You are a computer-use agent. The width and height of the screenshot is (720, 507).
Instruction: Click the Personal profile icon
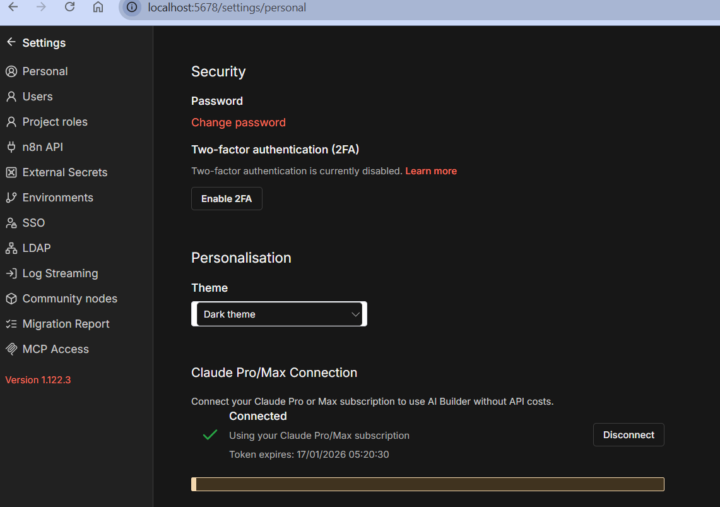pyautogui.click(x=11, y=71)
